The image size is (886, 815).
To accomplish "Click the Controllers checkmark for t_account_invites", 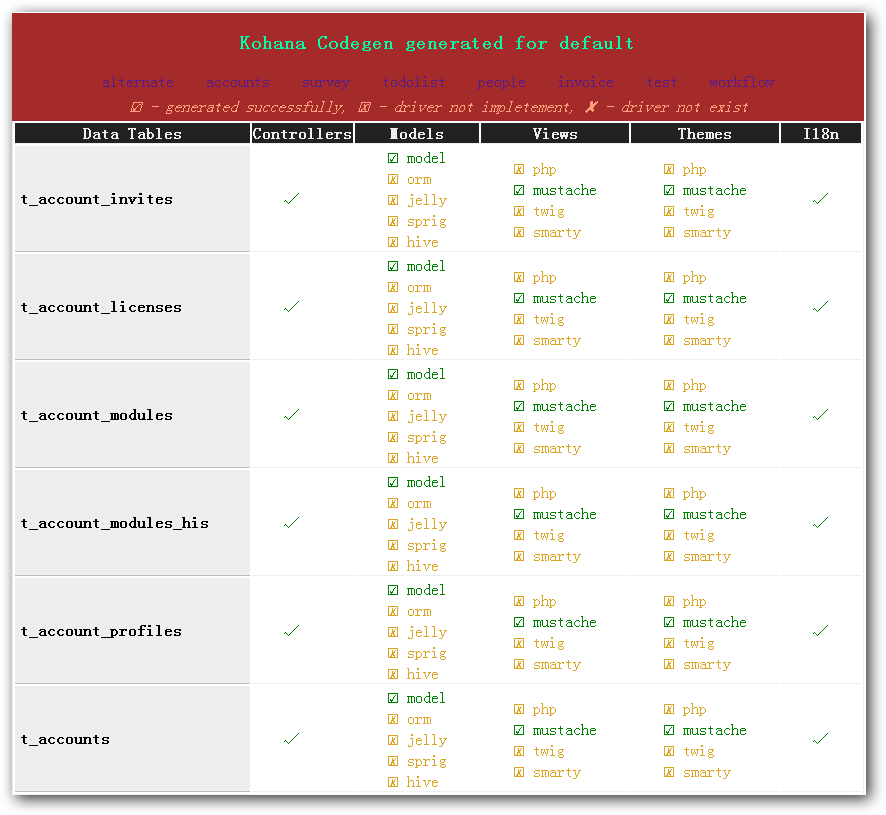I will coord(292,199).
